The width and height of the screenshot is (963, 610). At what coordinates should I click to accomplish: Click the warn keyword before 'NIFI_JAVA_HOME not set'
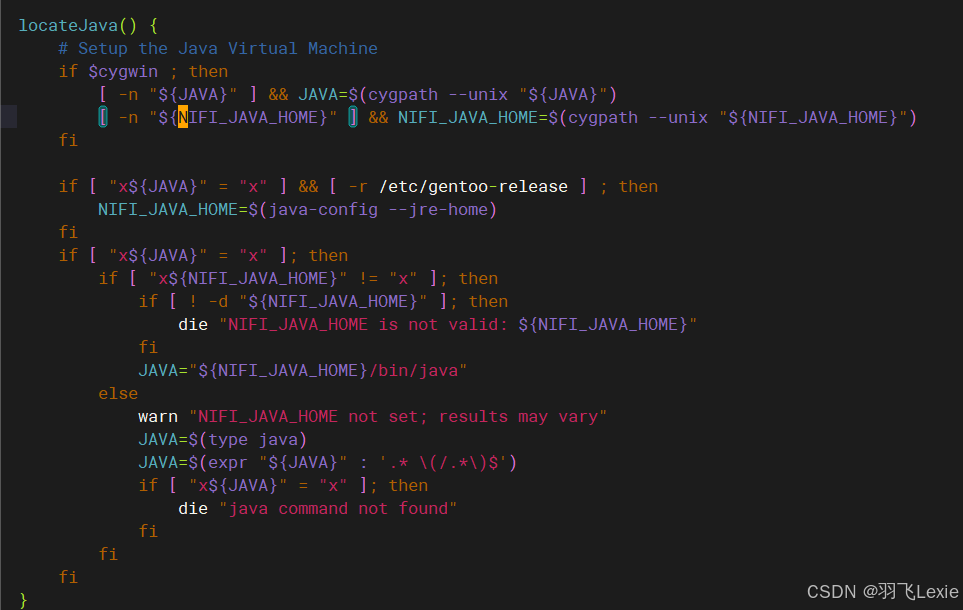point(157,416)
